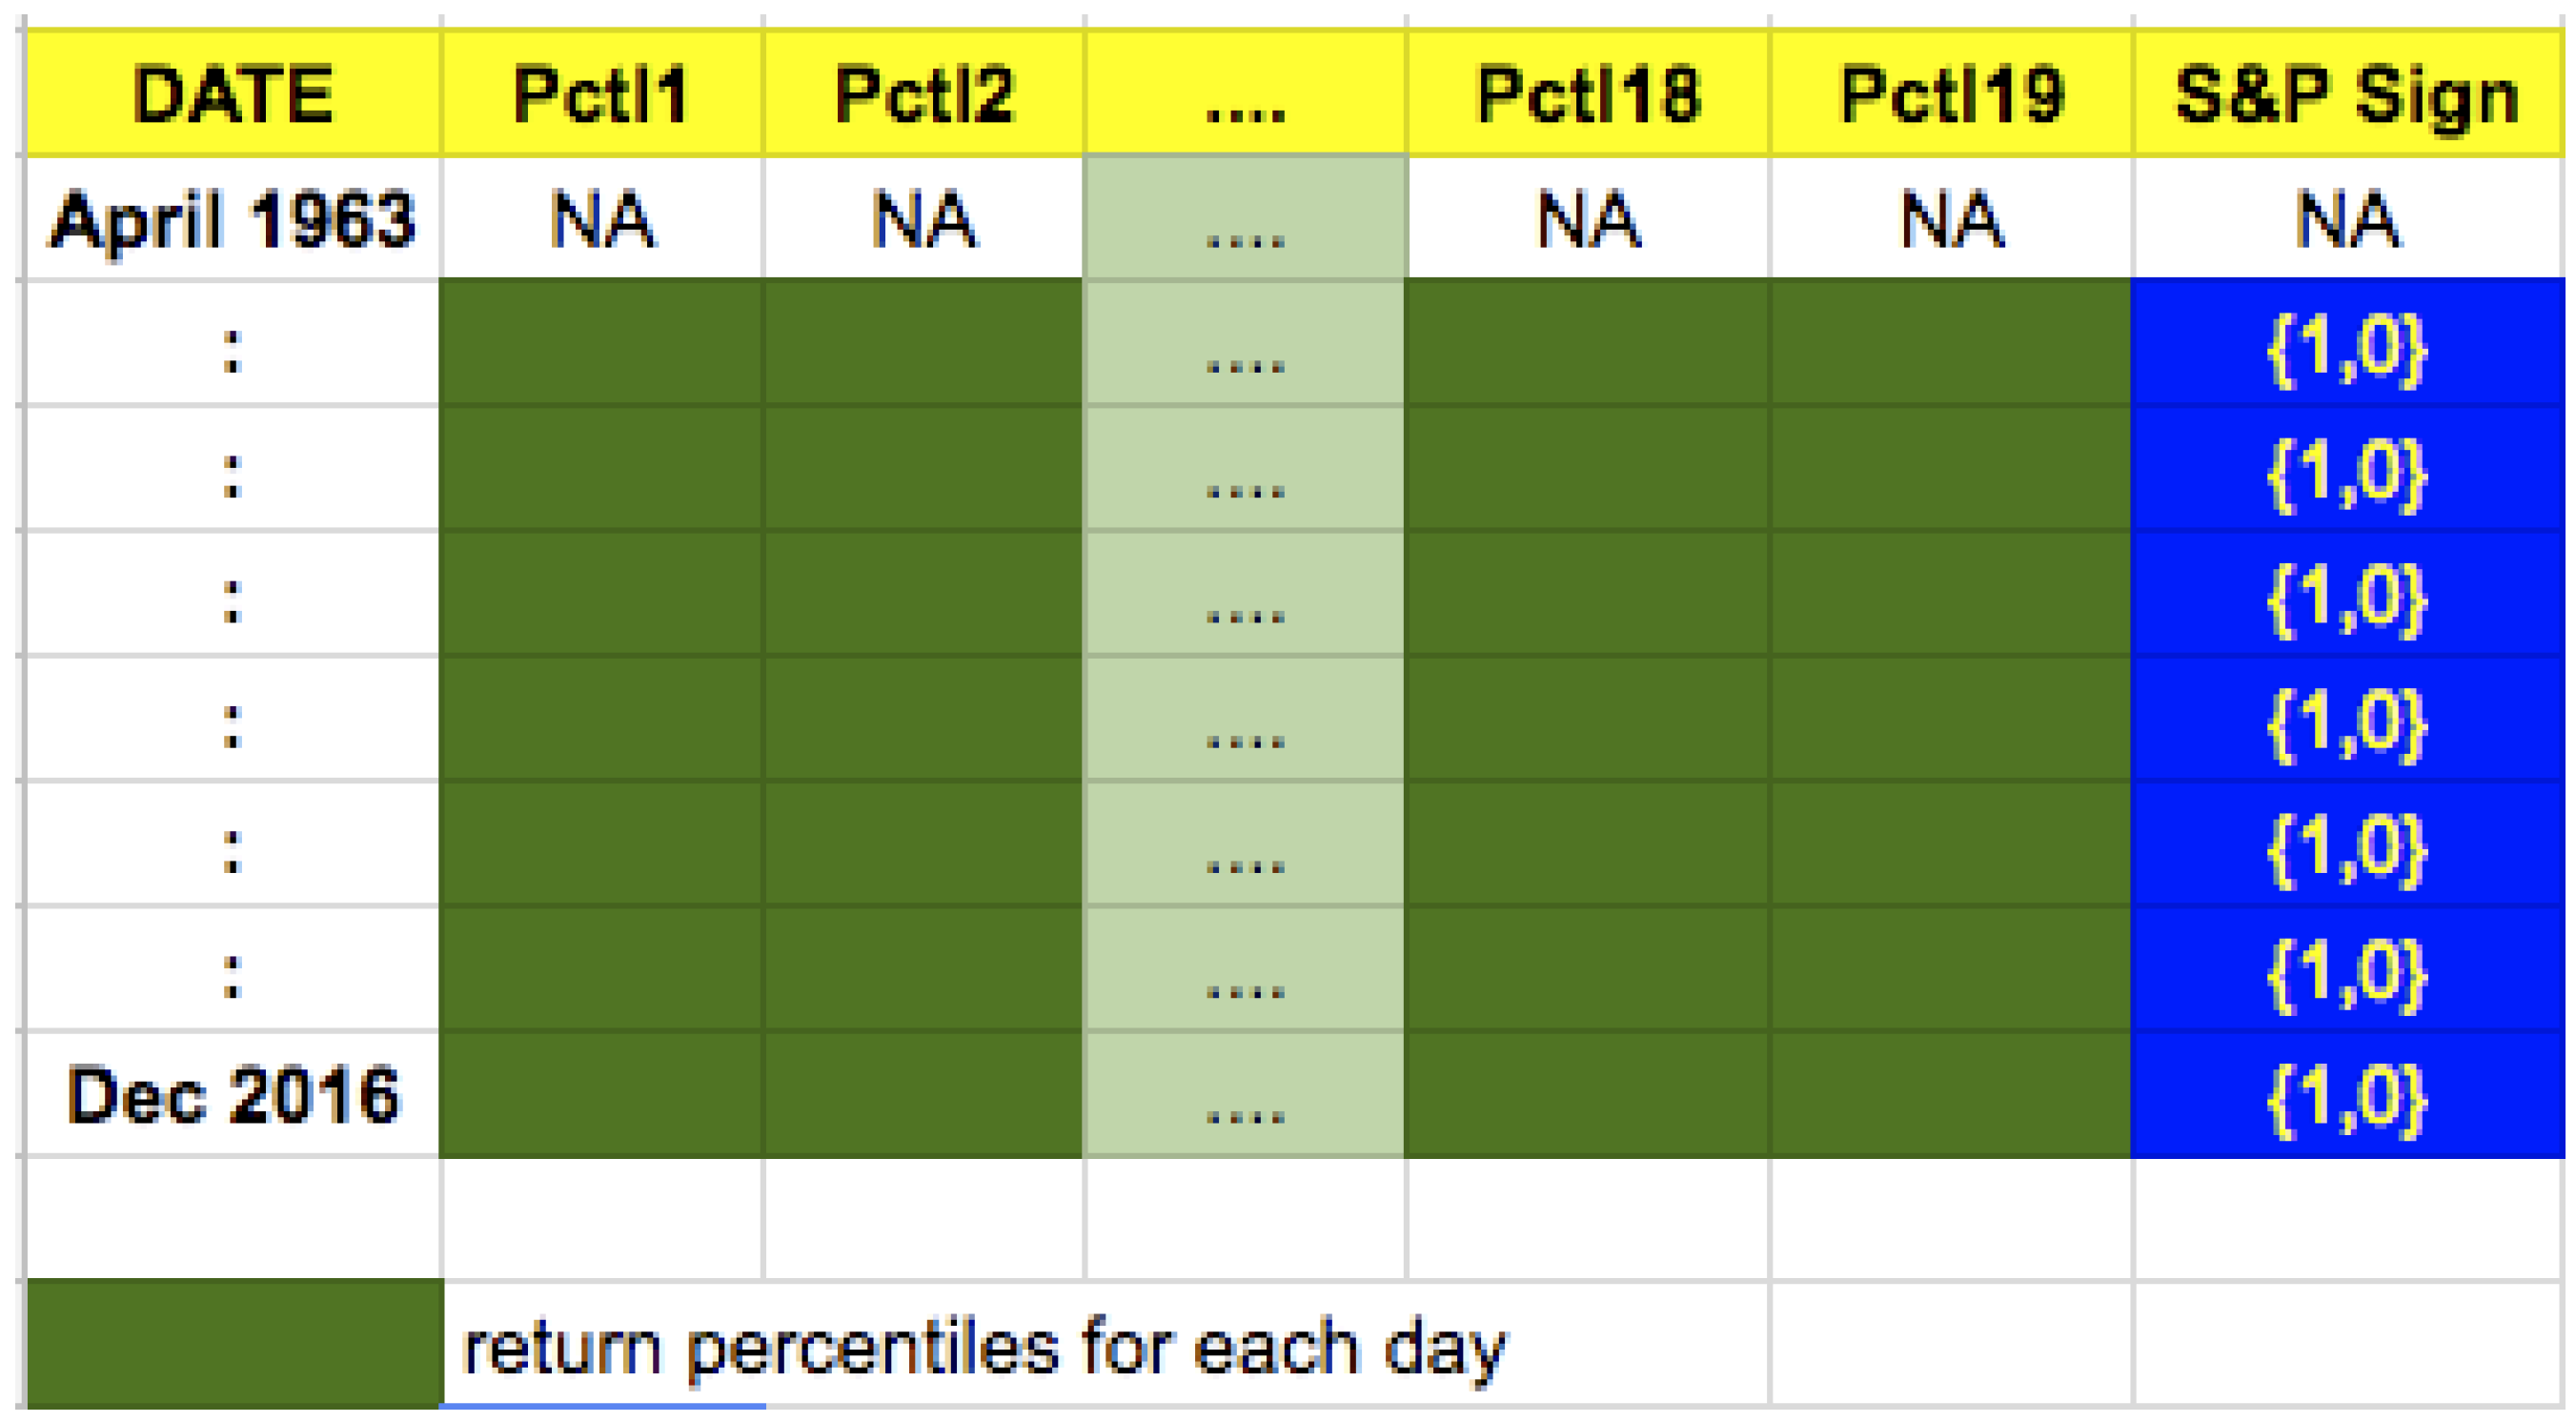Select the NA cell under Pctl1
This screenshot has height=1422, width=2576.
click(602, 219)
